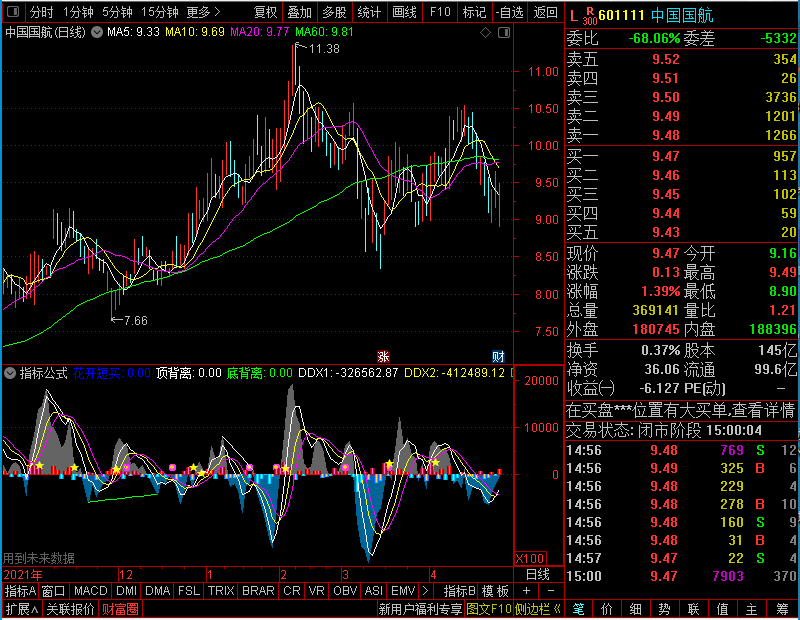Image resolution: width=800 pixels, height=620 pixels.
Task: Click 卖一 price 9.48 row
Action: (x=682, y=135)
